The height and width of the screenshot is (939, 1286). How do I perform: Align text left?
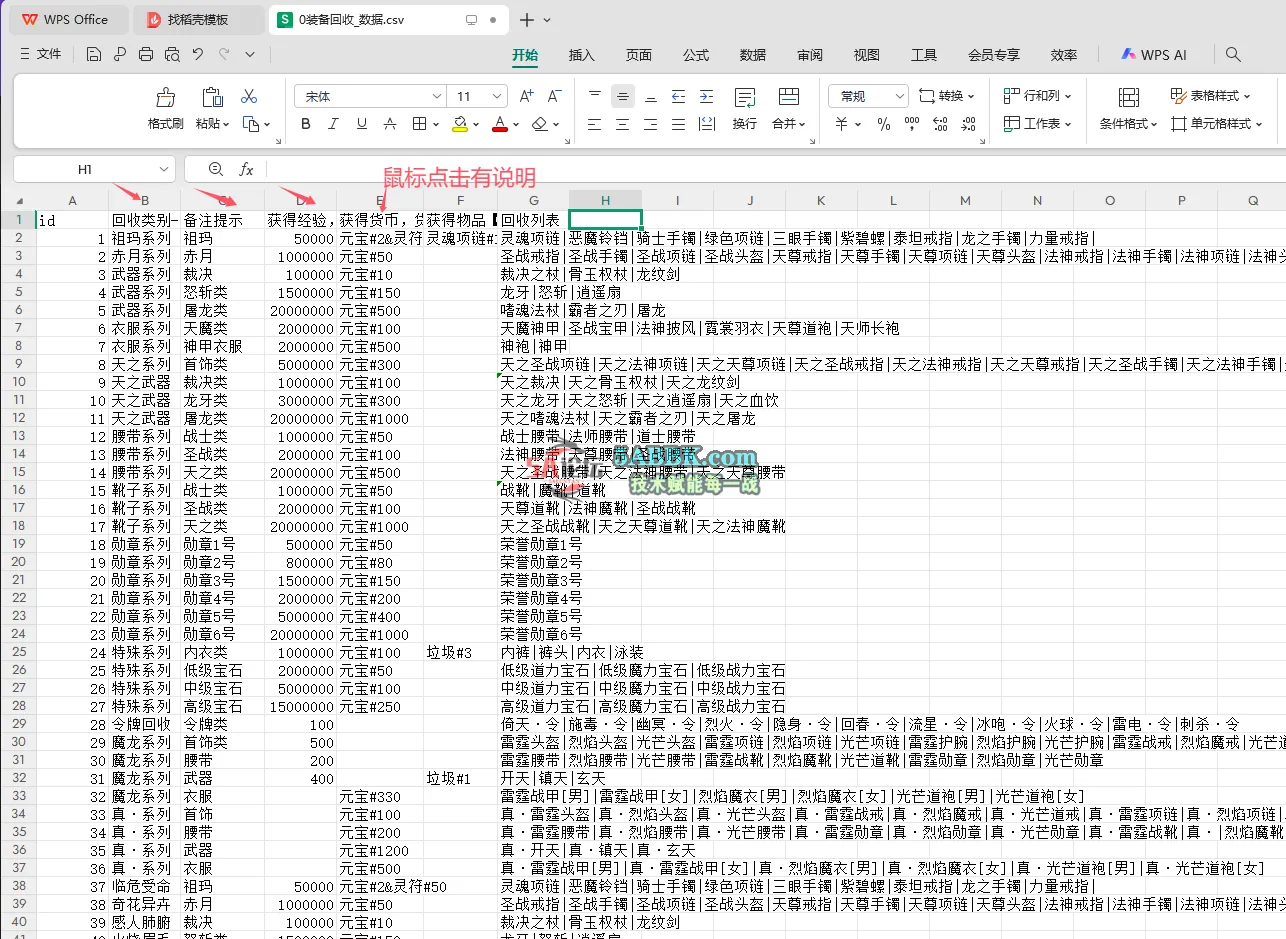[595, 124]
